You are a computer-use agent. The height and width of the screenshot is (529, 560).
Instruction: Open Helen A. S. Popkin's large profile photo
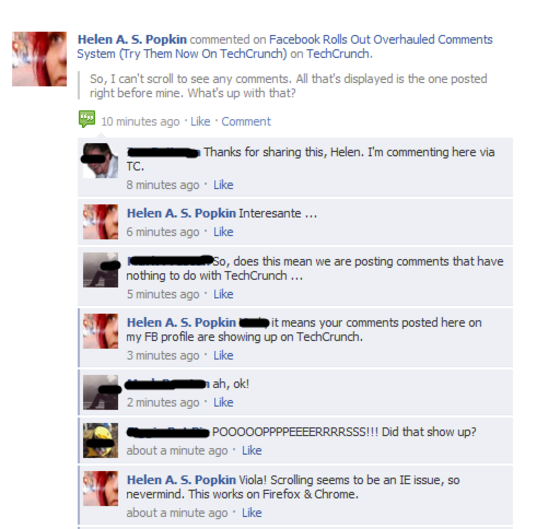tap(39, 59)
